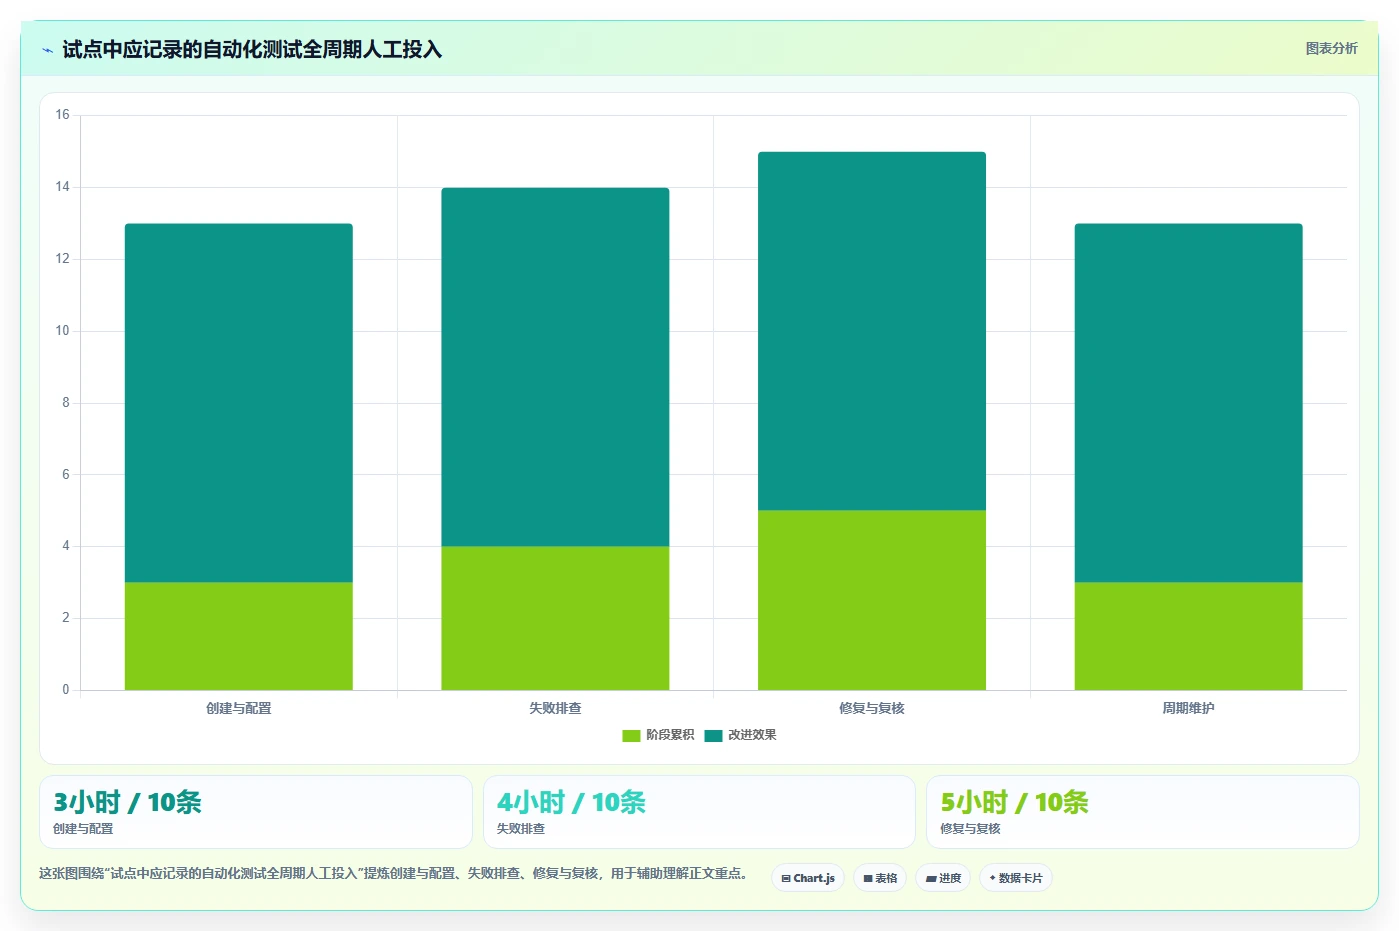Click the y-axis value 12

[62, 259]
